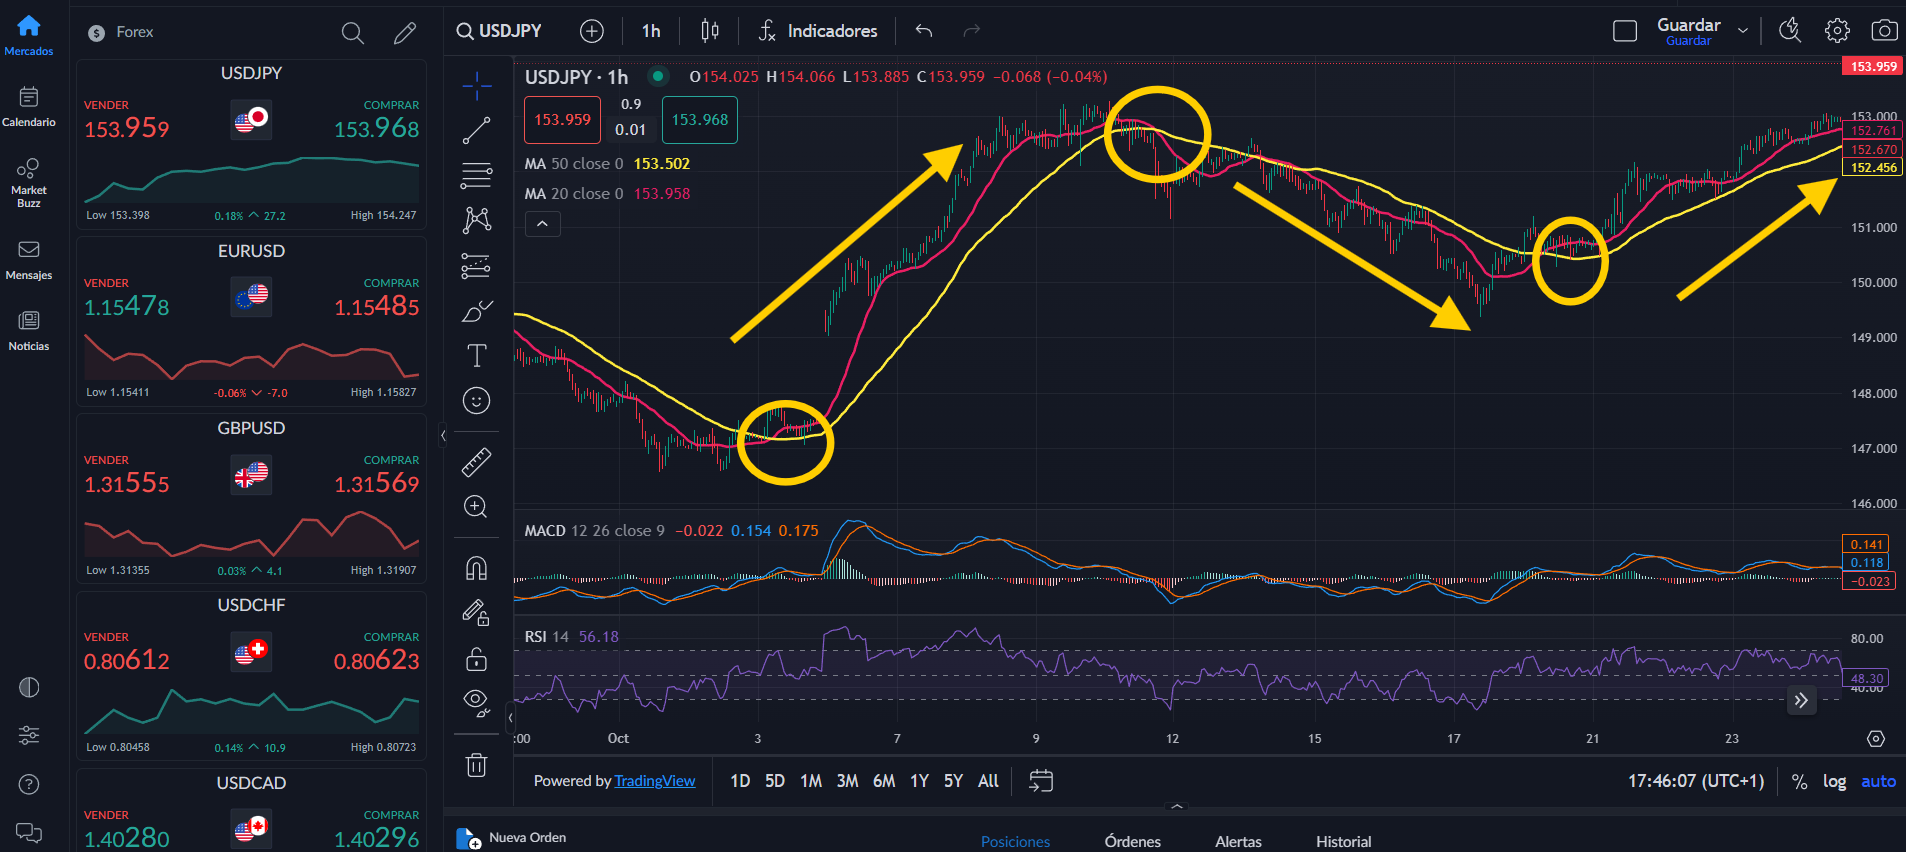Click the Guardar save layout button
The height and width of the screenshot is (852, 1906).
coord(1688,31)
